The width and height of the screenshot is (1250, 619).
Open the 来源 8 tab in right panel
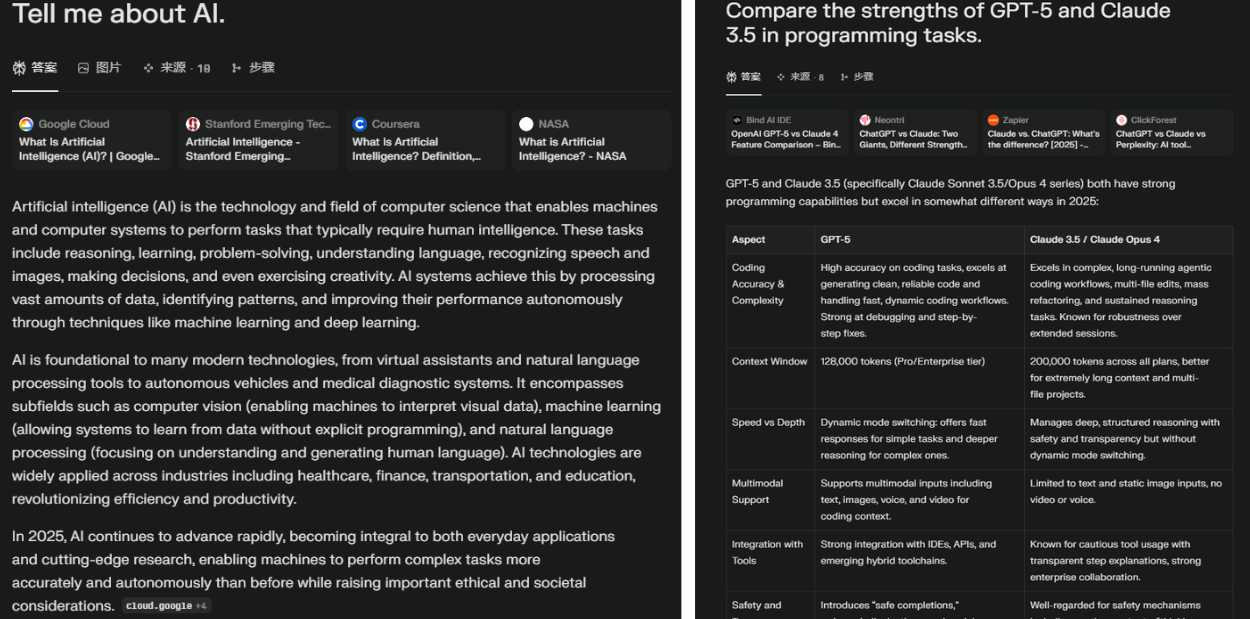tap(801, 77)
